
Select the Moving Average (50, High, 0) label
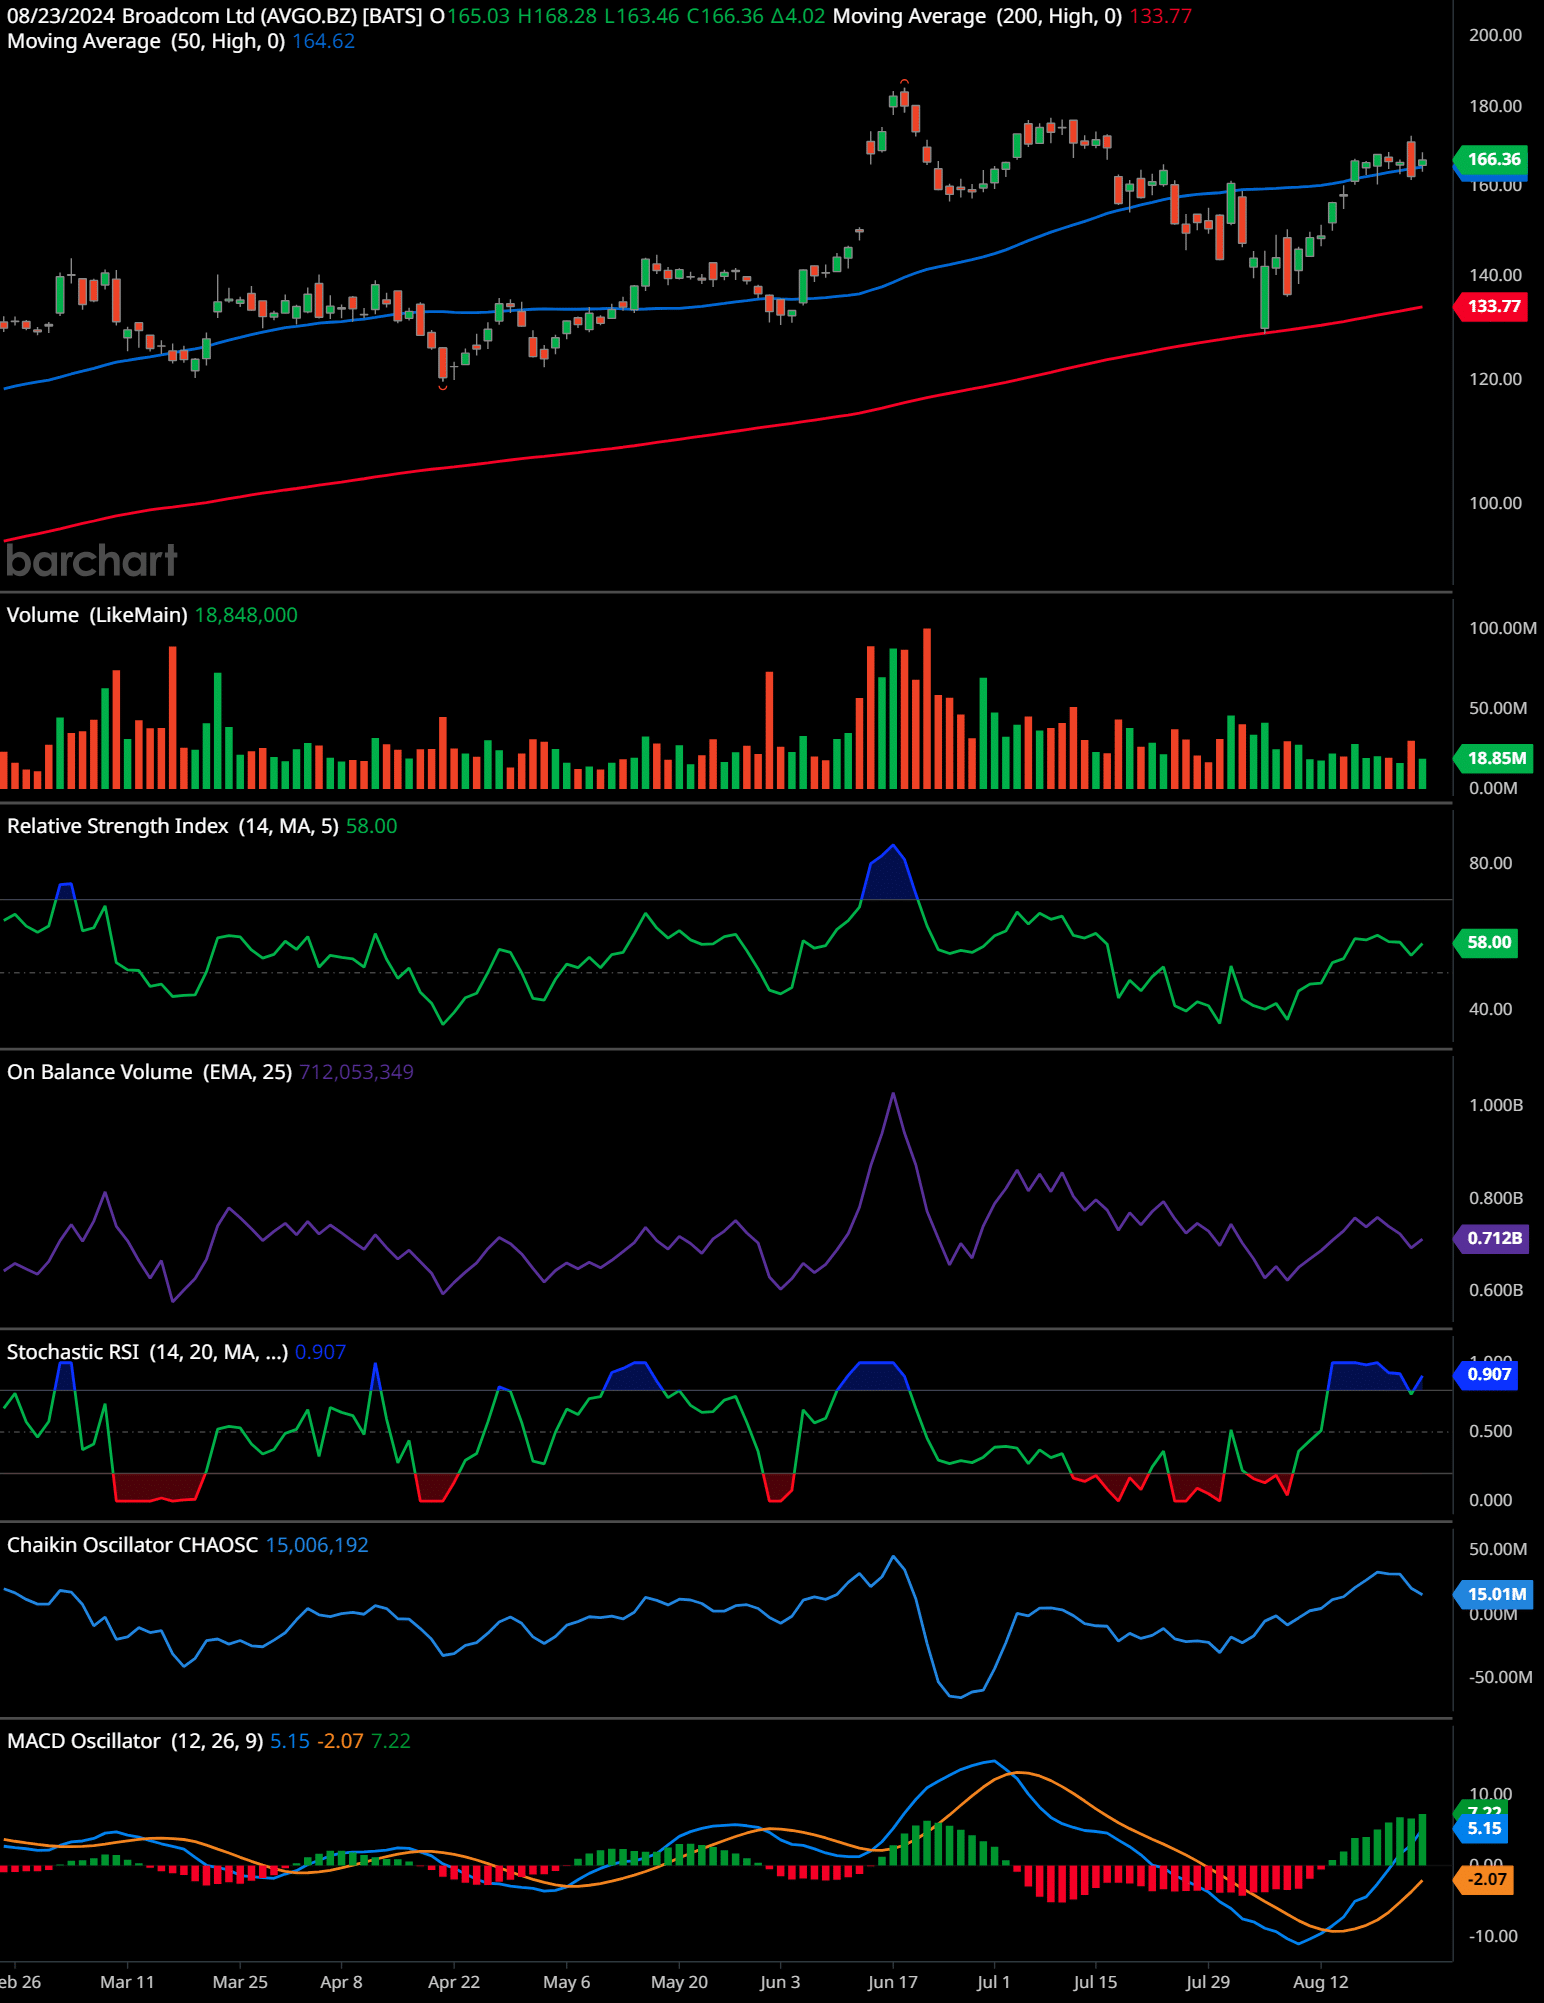click(146, 41)
